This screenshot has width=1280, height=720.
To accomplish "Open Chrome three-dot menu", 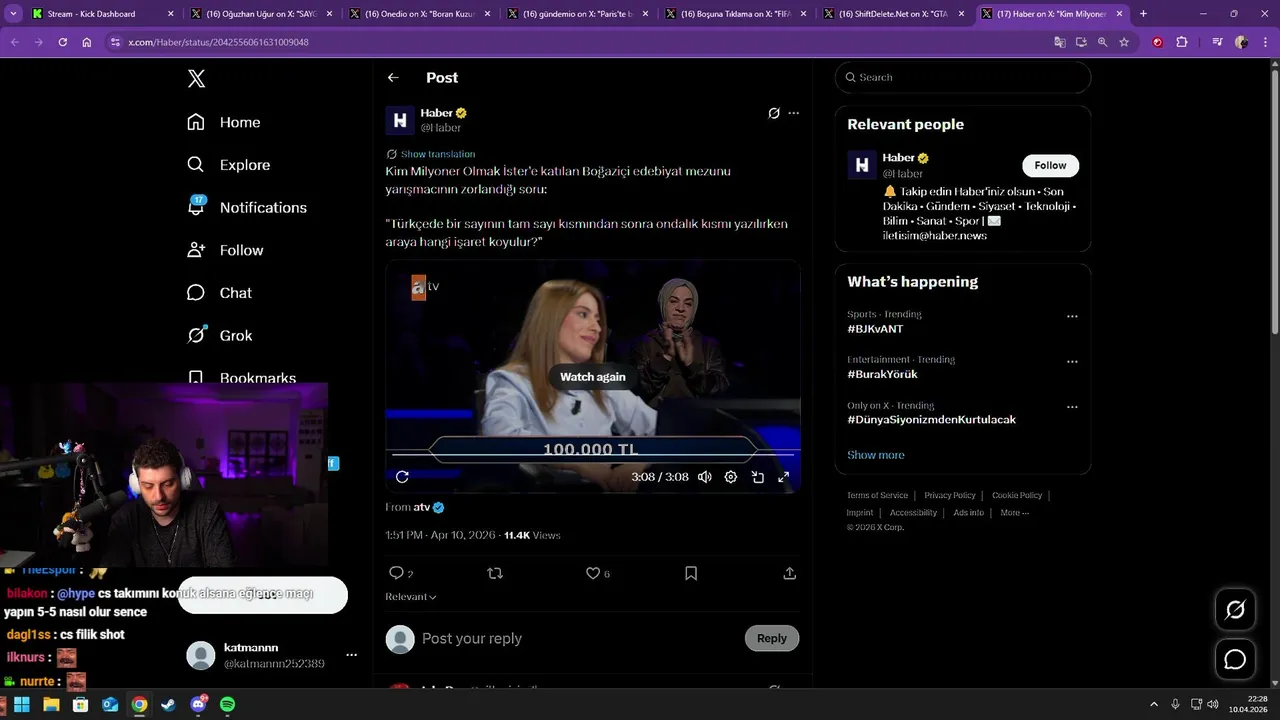I will (x=1264, y=42).
